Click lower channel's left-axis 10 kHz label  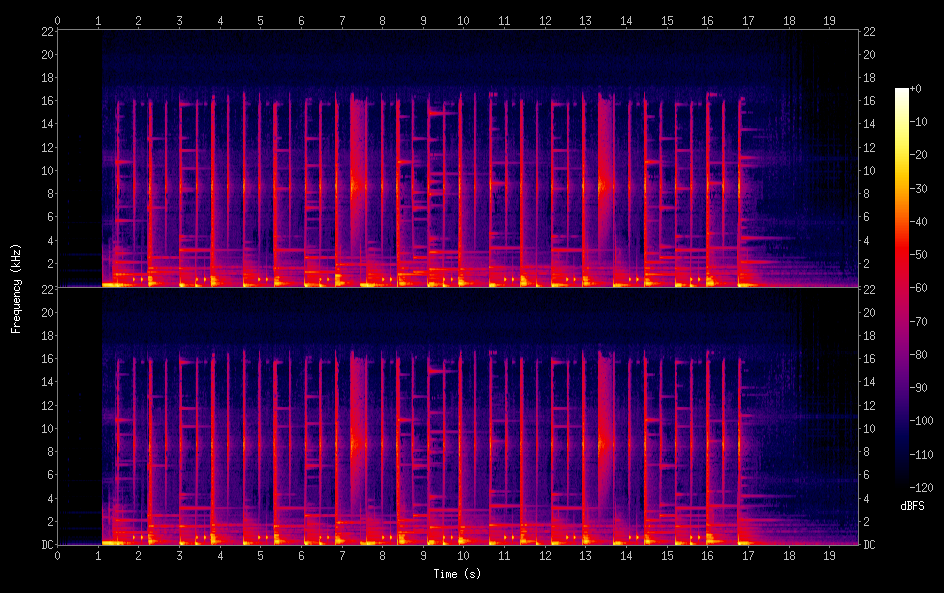point(46,428)
